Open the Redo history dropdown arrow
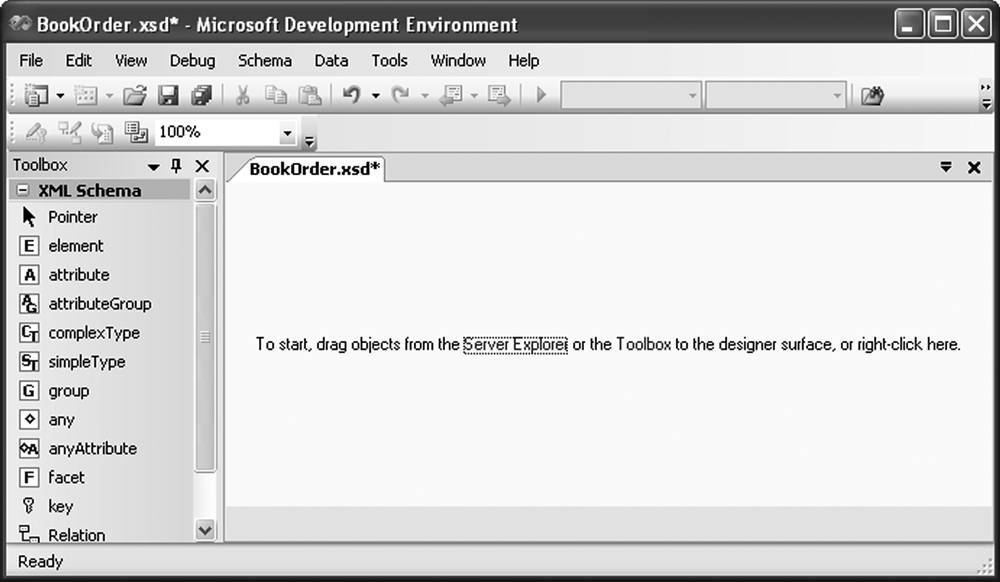 coord(425,96)
